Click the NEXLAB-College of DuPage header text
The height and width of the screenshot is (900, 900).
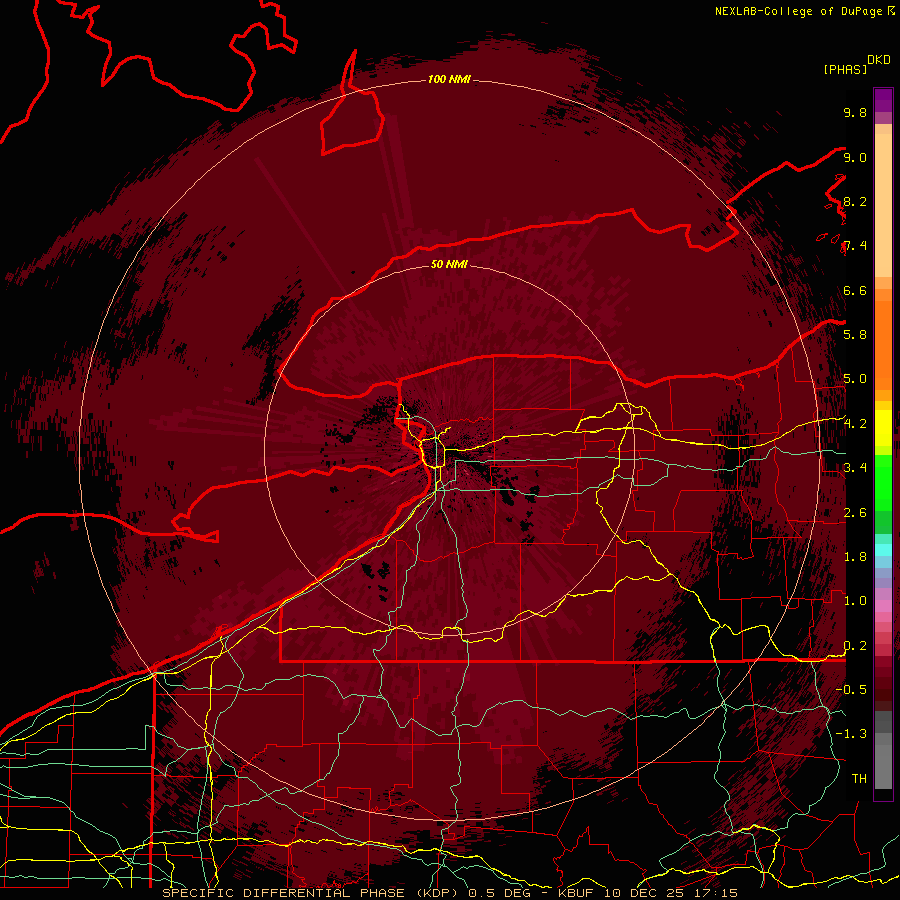pyautogui.click(x=800, y=11)
